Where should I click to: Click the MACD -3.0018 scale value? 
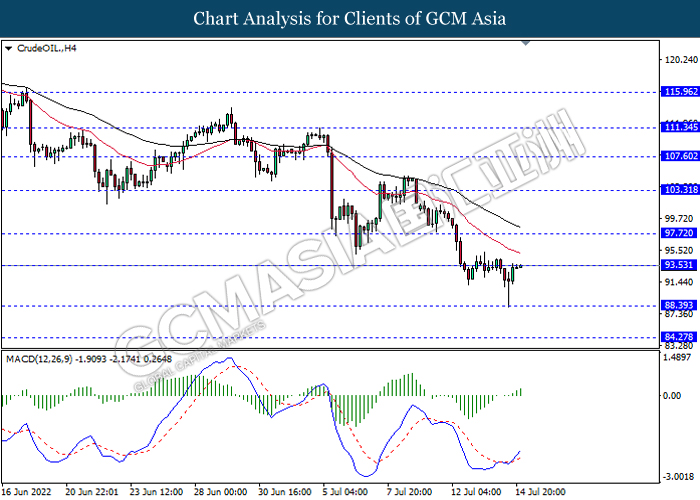[679, 477]
